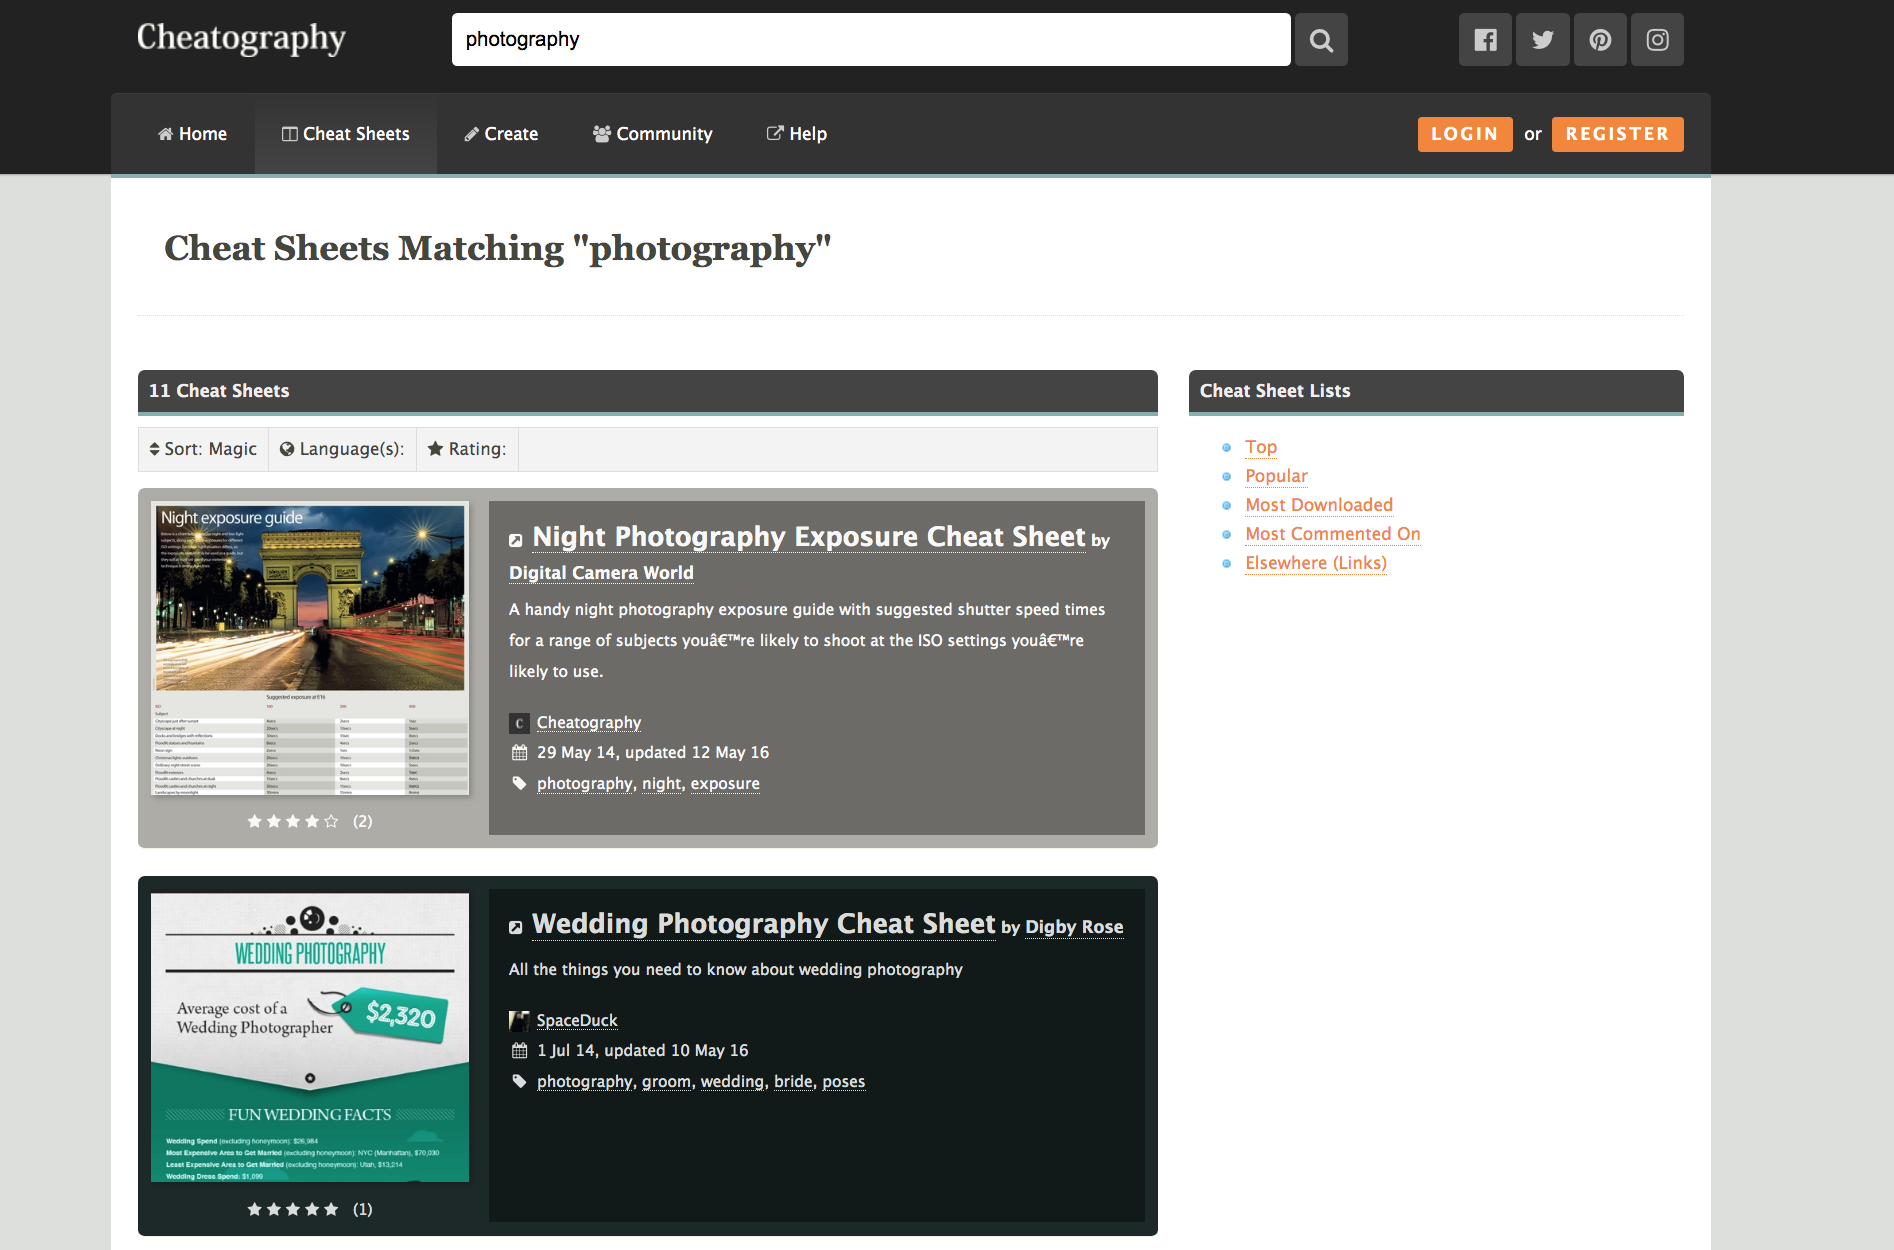Open Night Photography Exposure Cheat Sheet title

[809, 537]
